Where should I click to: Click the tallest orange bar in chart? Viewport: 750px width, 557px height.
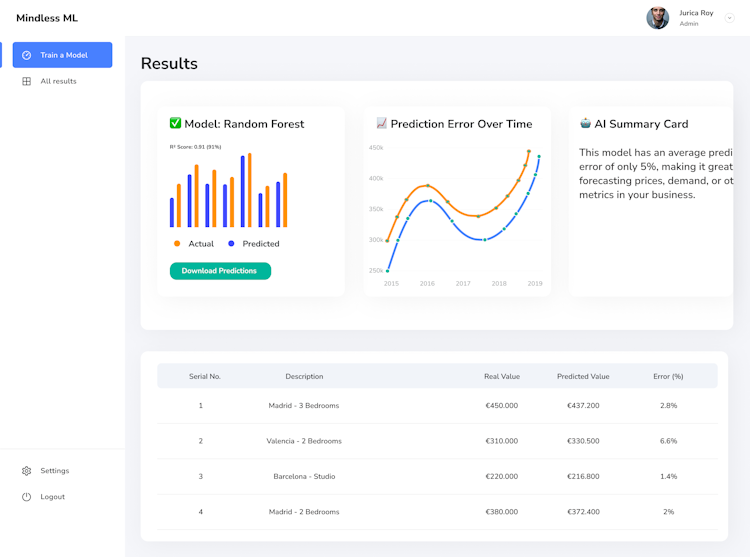pyautogui.click(x=250, y=190)
